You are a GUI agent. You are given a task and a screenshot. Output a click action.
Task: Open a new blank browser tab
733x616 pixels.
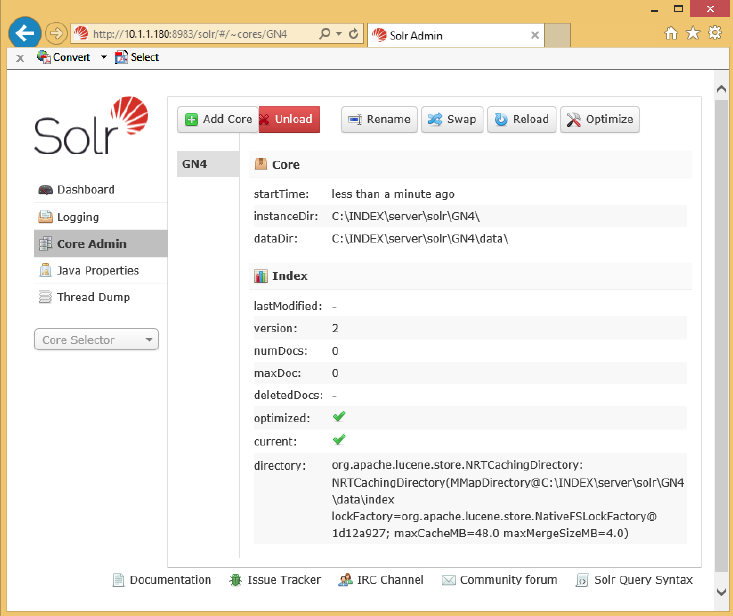pos(558,35)
